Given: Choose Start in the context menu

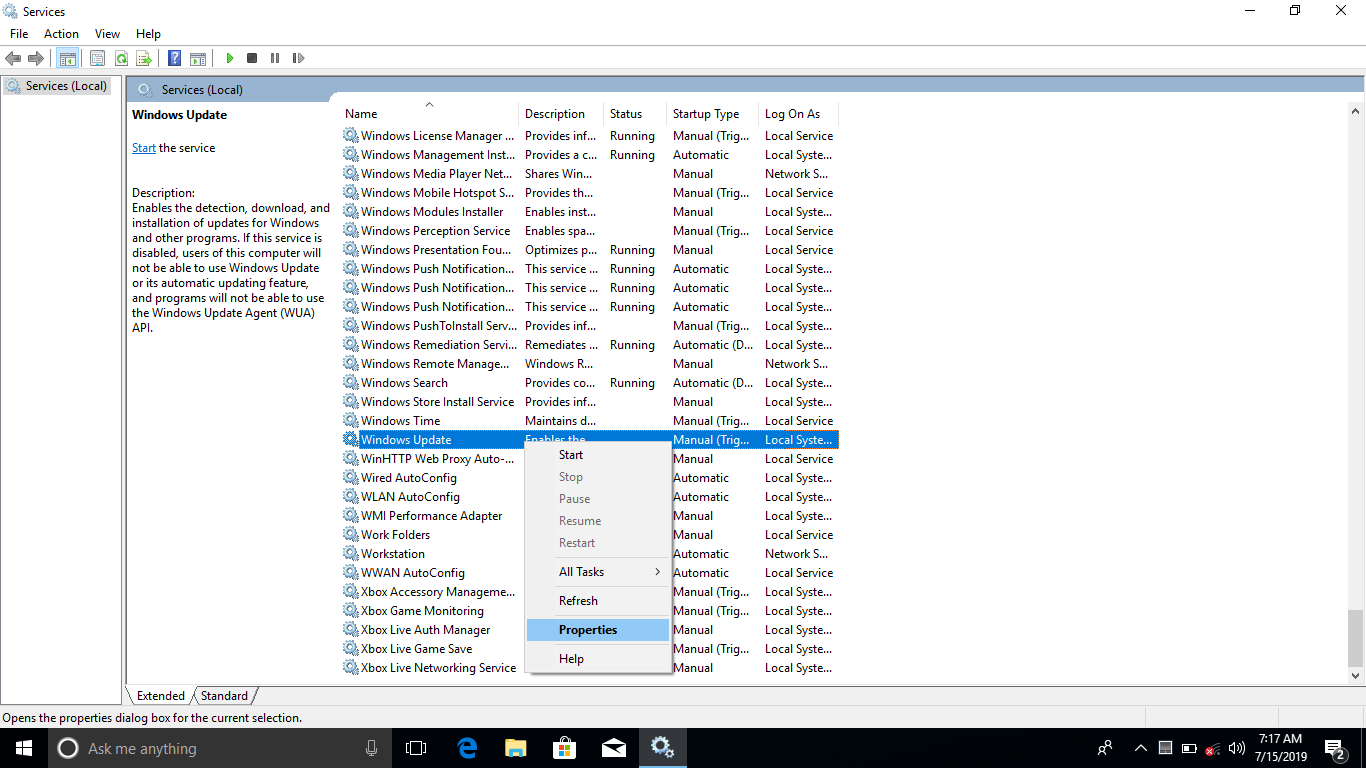Looking at the screenshot, I should point(598,455).
